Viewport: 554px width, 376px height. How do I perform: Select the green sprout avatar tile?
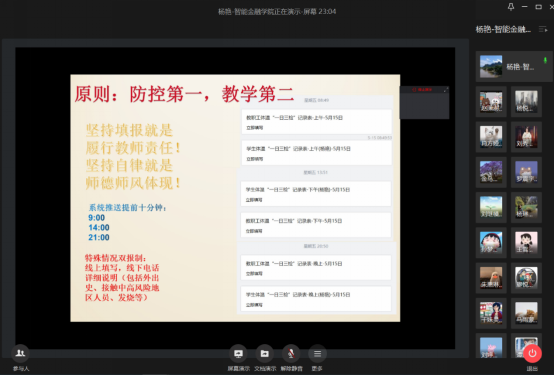click(491, 207)
